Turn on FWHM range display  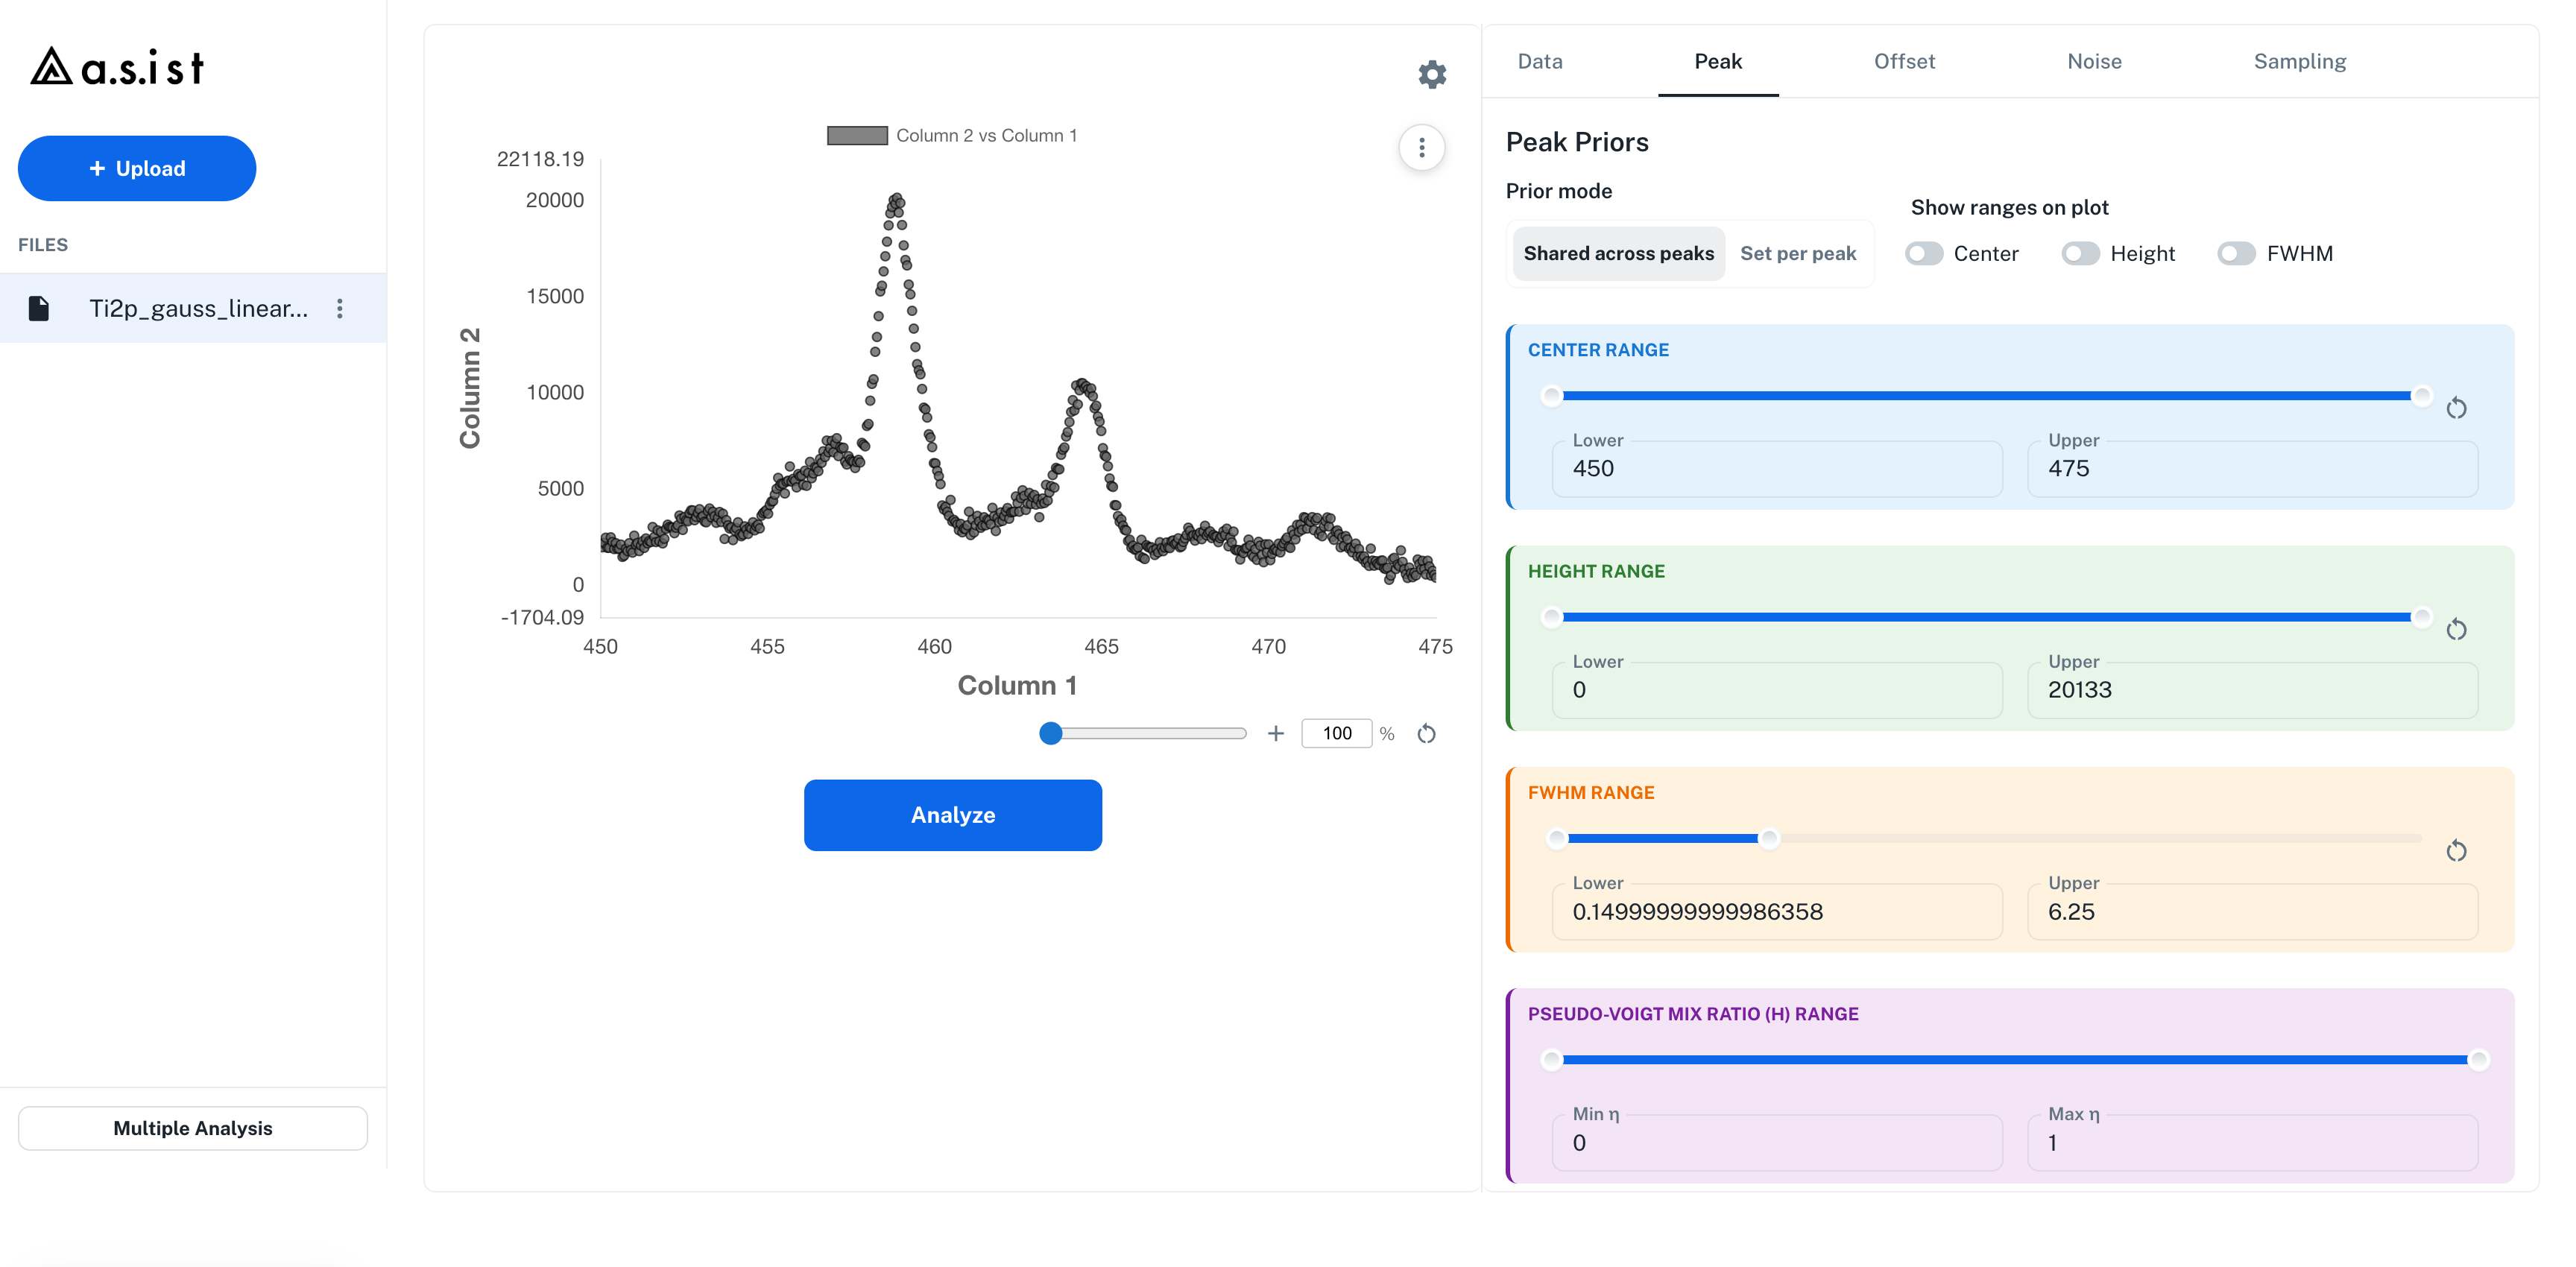click(x=2236, y=254)
